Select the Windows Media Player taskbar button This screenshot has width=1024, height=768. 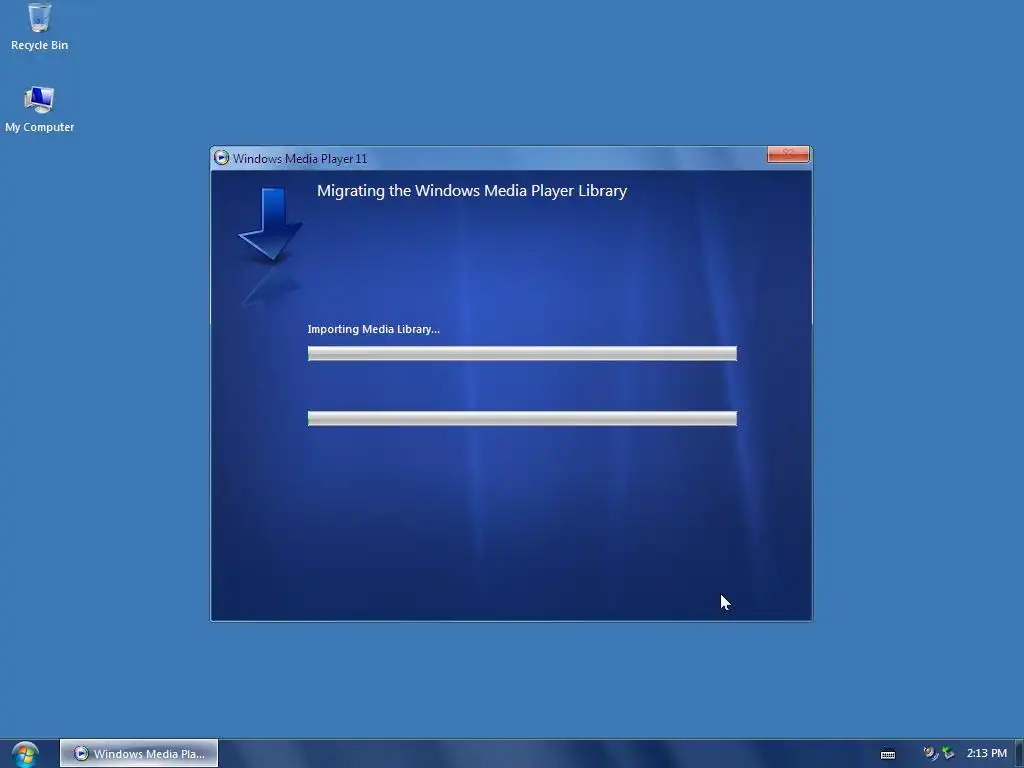139,754
